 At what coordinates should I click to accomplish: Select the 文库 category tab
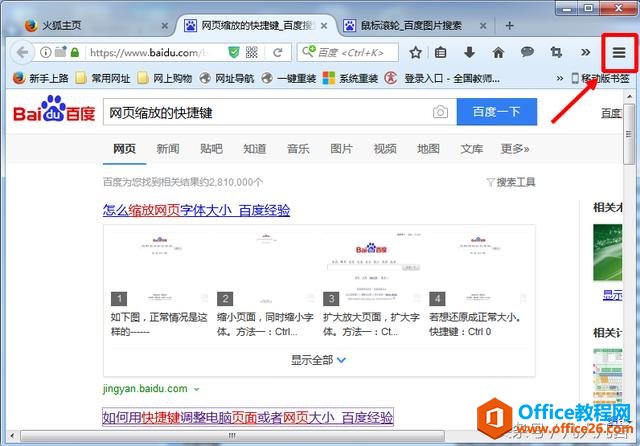click(471, 149)
